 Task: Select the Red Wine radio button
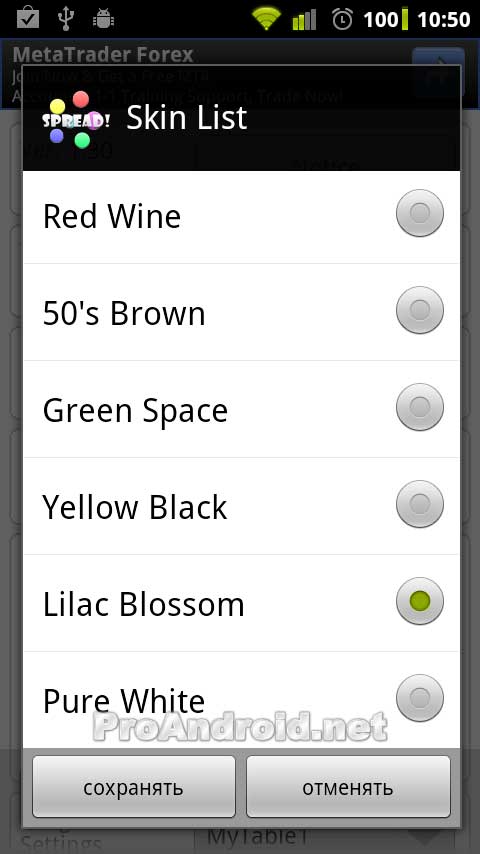[420, 213]
